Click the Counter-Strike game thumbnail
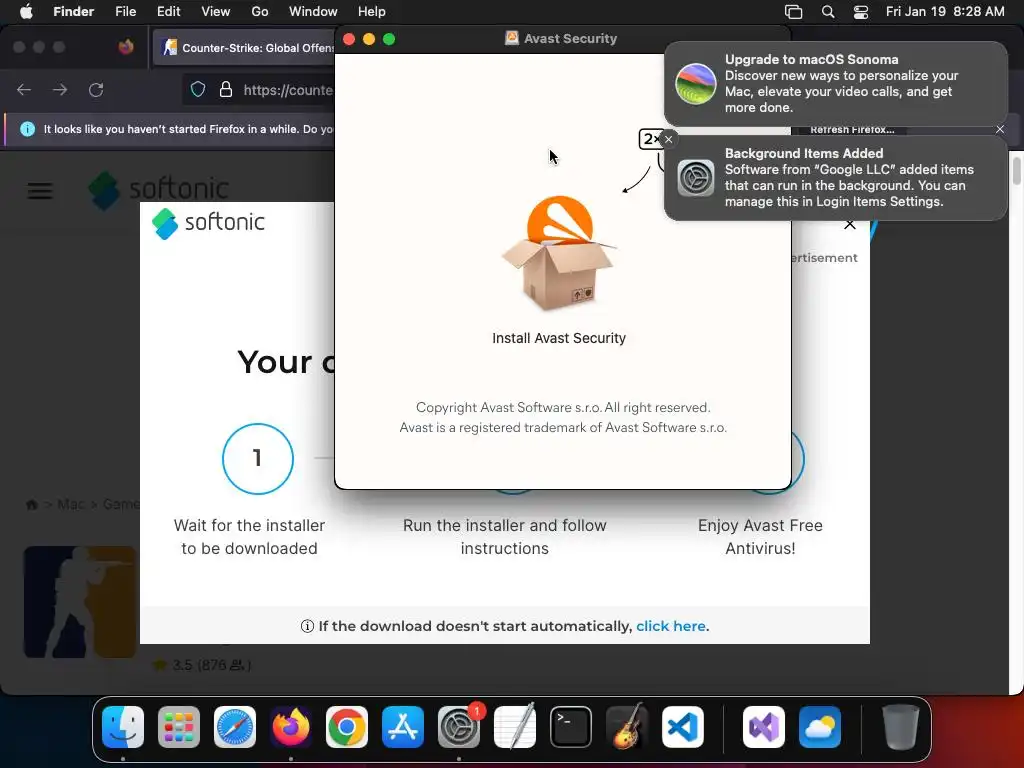 coord(80,601)
